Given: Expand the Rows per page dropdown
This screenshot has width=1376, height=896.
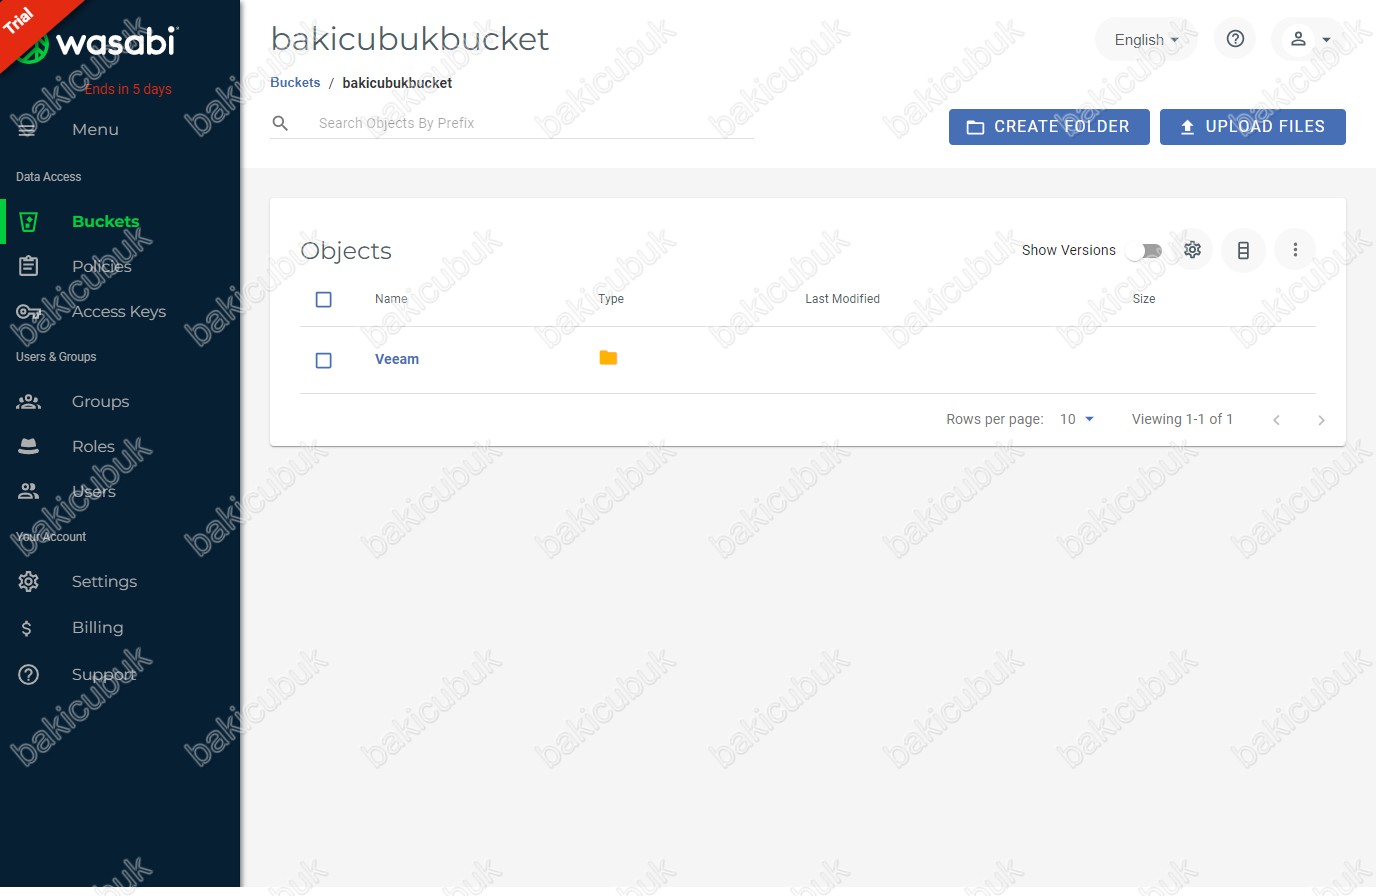Looking at the screenshot, I should (1077, 419).
